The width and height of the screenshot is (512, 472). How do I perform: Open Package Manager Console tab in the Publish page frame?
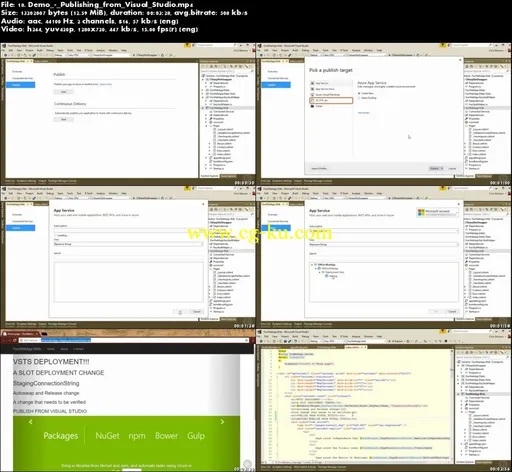pyautogui.click(x=62, y=181)
